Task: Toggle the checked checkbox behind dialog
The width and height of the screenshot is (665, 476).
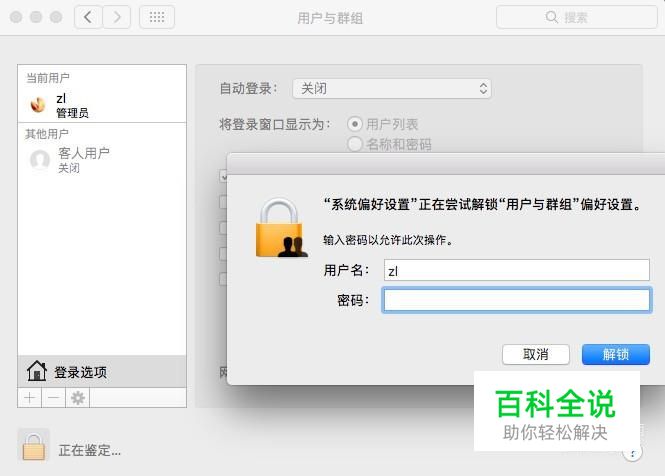Action: [x=224, y=176]
